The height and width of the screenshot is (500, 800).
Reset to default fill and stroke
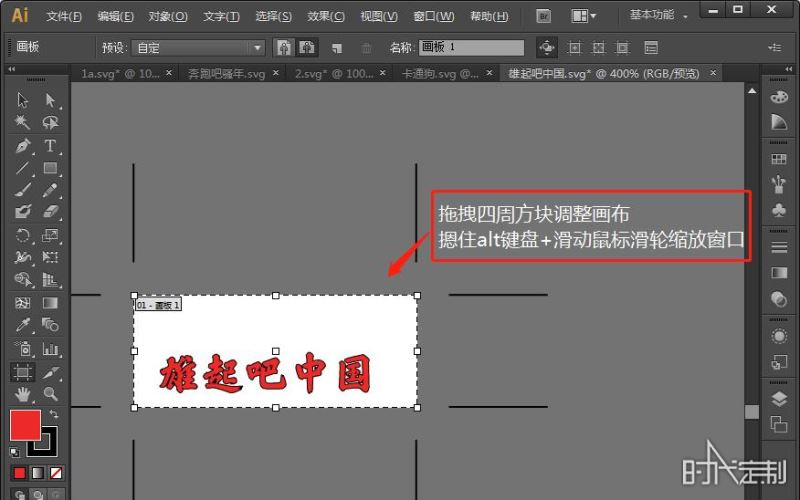coord(15,452)
